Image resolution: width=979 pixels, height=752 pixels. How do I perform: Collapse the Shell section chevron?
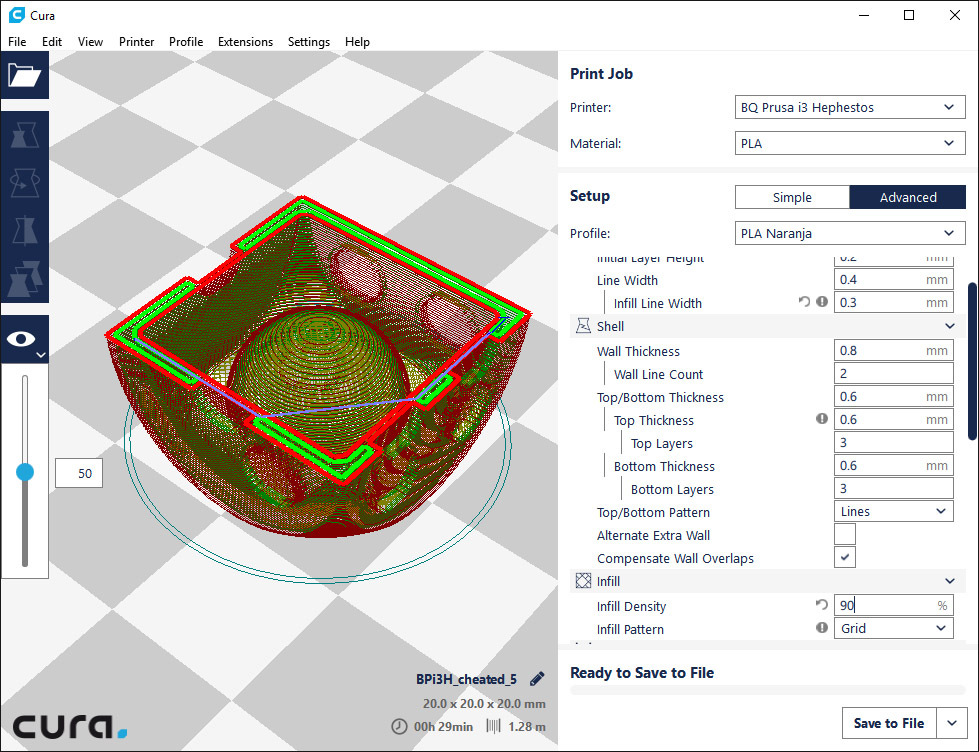point(950,326)
